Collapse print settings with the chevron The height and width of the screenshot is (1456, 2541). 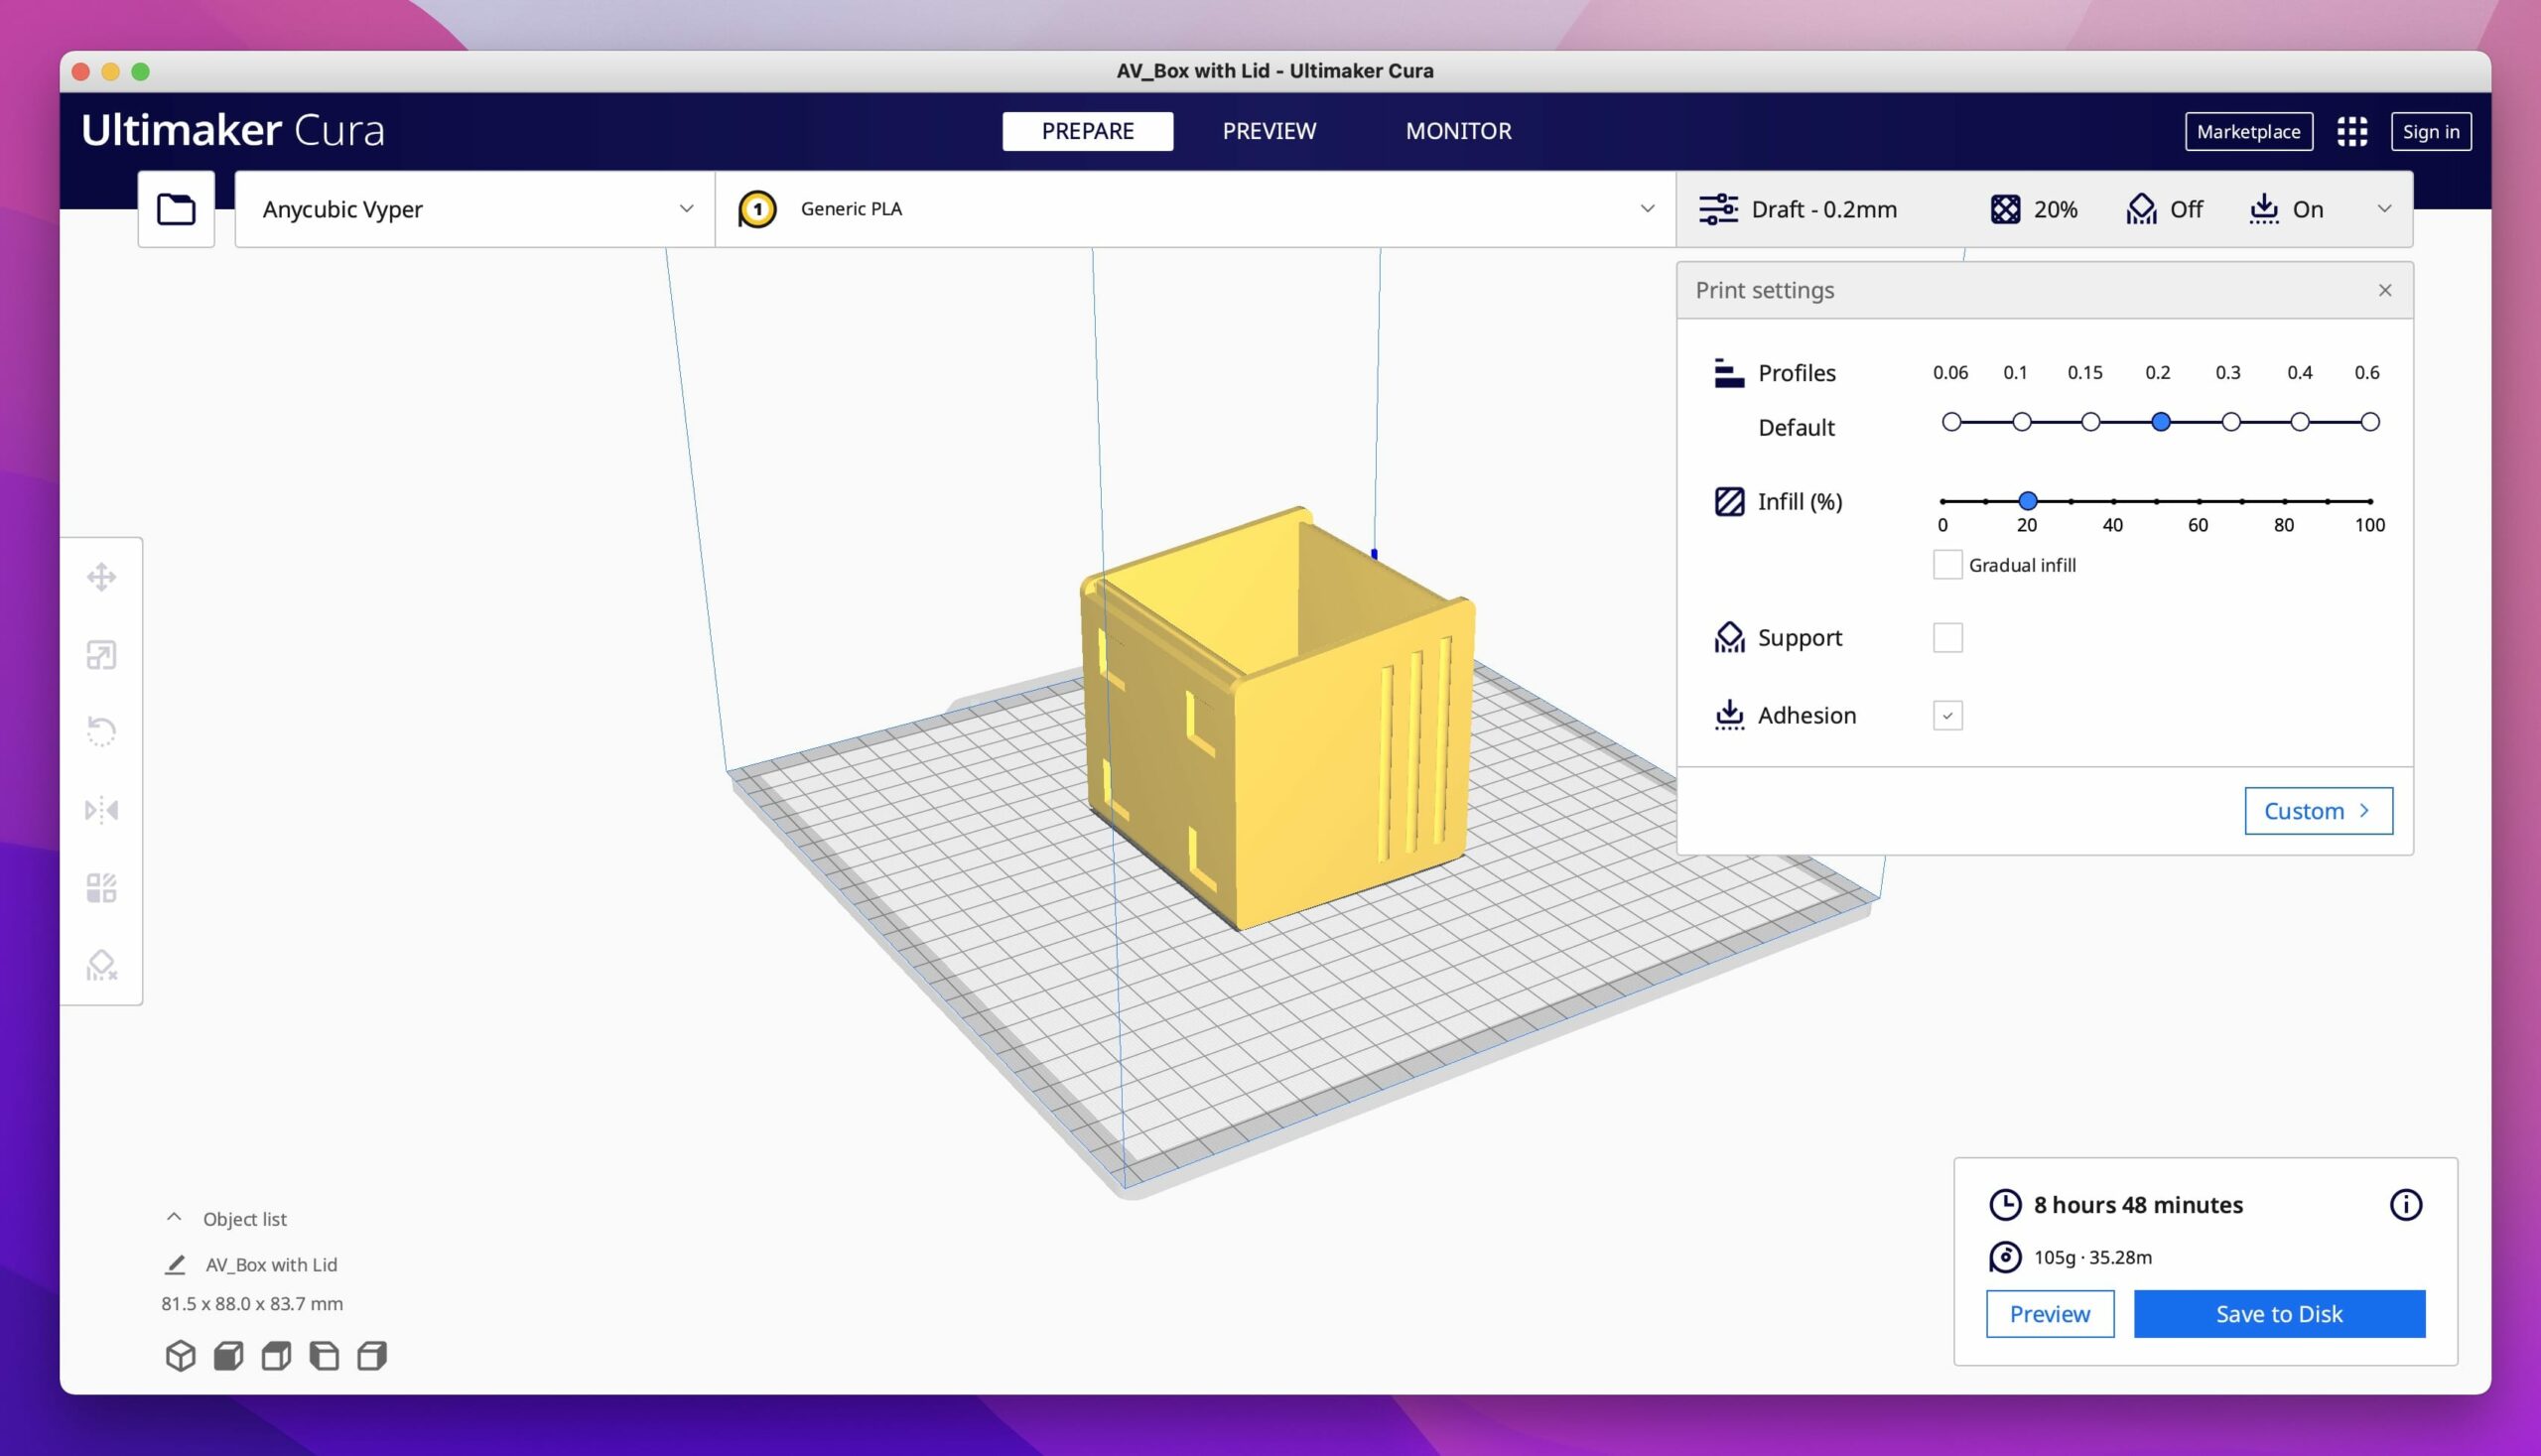click(2384, 209)
